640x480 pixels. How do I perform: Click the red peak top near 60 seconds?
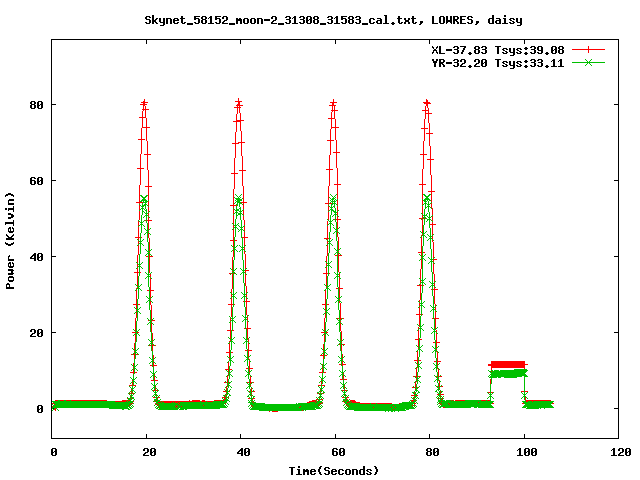333,103
